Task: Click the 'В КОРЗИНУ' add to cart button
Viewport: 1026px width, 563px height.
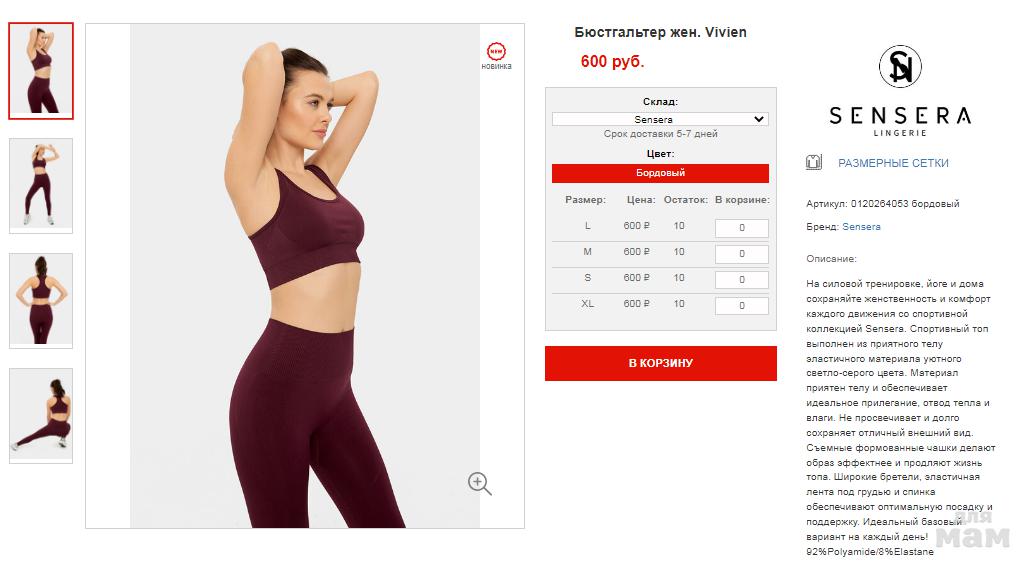Action: click(661, 363)
